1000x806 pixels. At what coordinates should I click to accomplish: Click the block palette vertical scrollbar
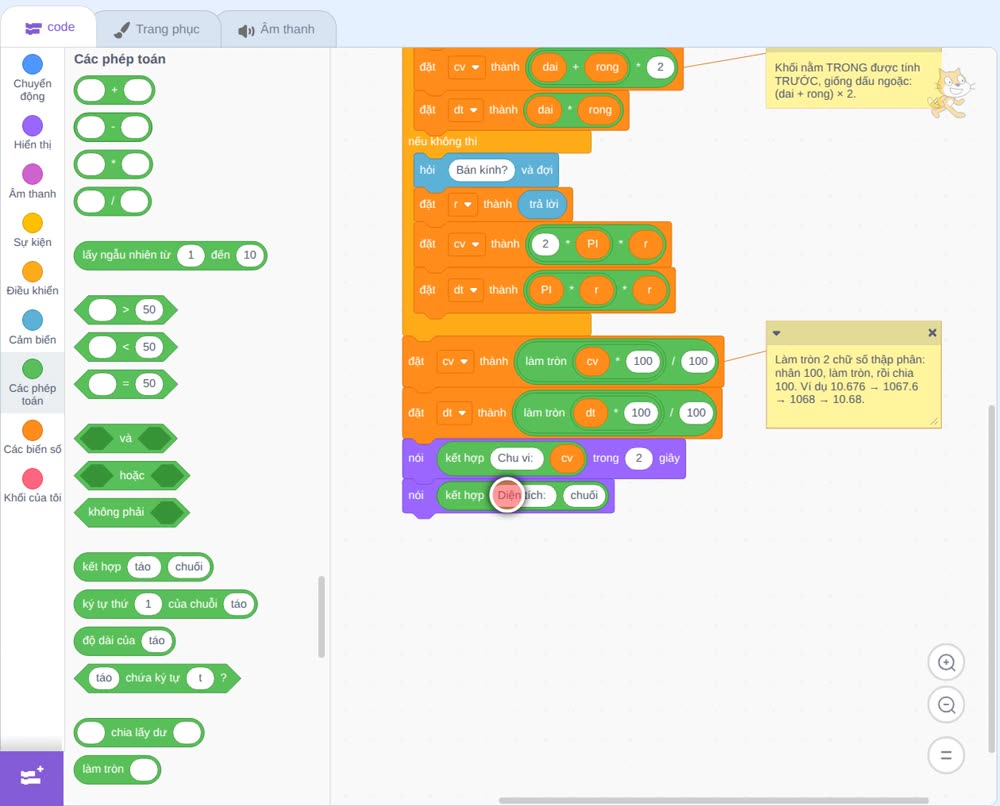coord(321,617)
